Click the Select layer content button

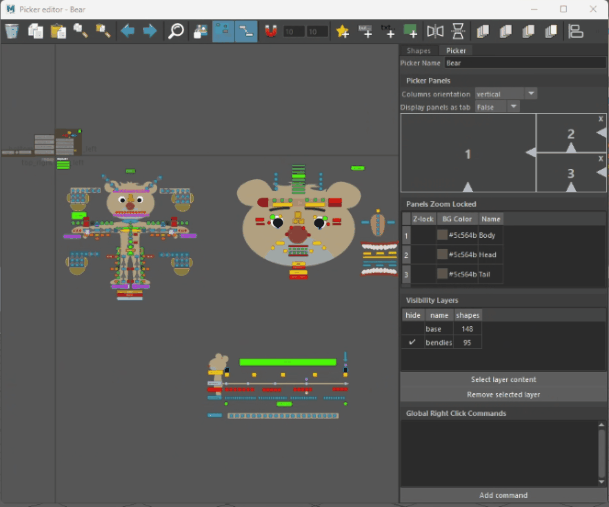click(503, 380)
